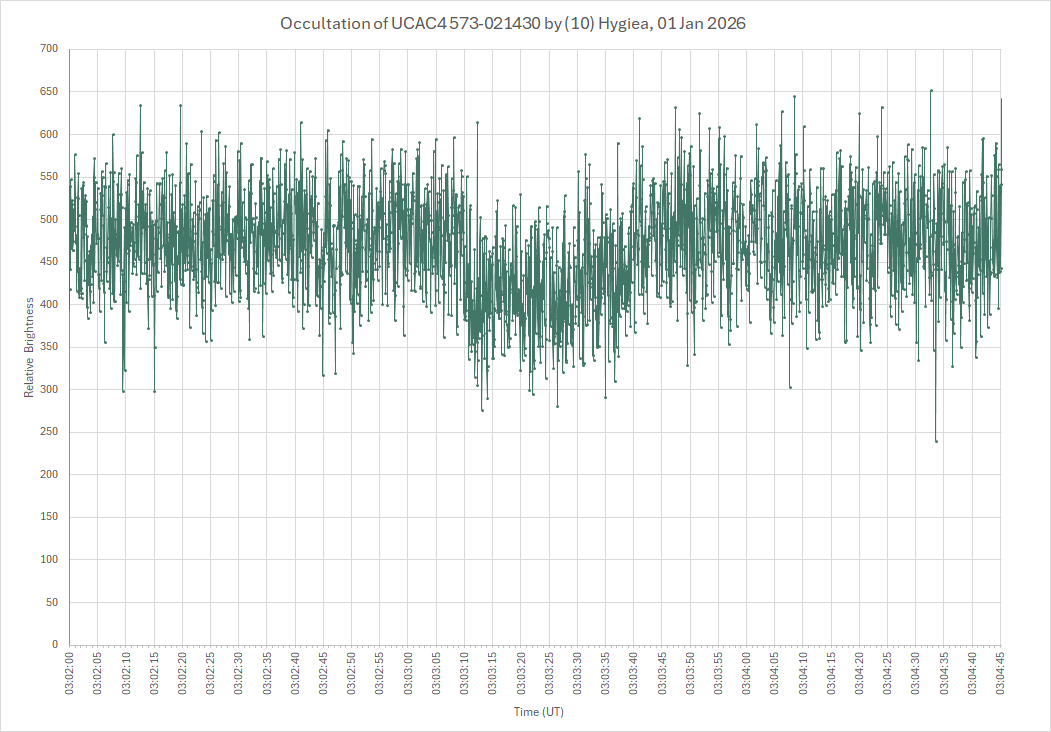This screenshot has height=732, width=1051.
Task: Click the lowest data point near 240 brightness
Action: [x=936, y=441]
